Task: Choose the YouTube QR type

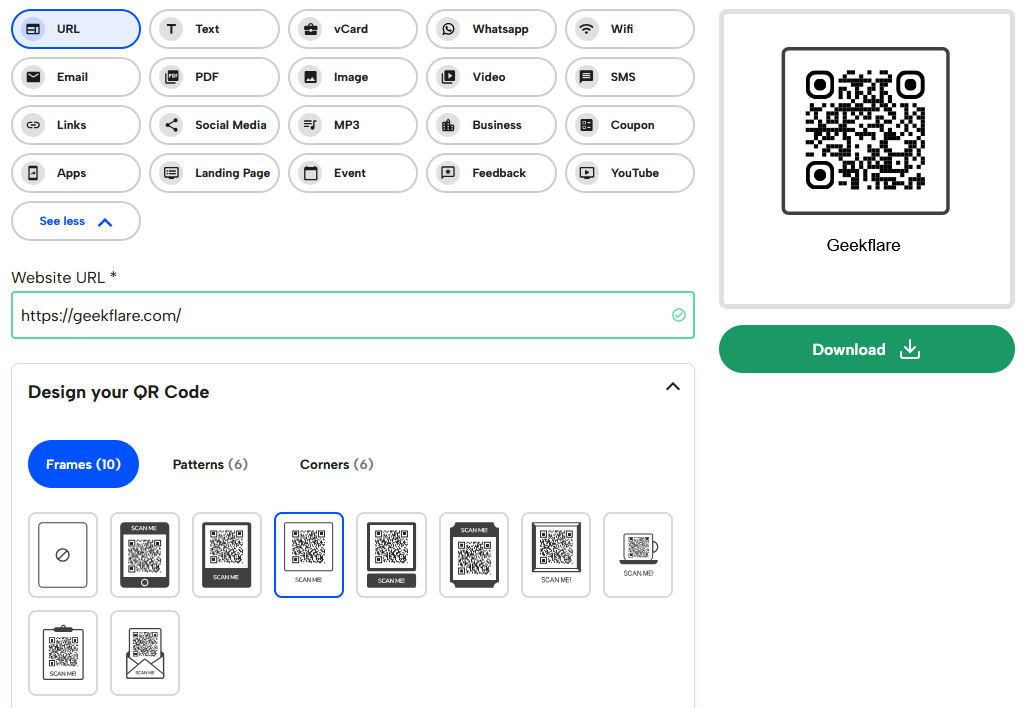Action: pos(630,173)
